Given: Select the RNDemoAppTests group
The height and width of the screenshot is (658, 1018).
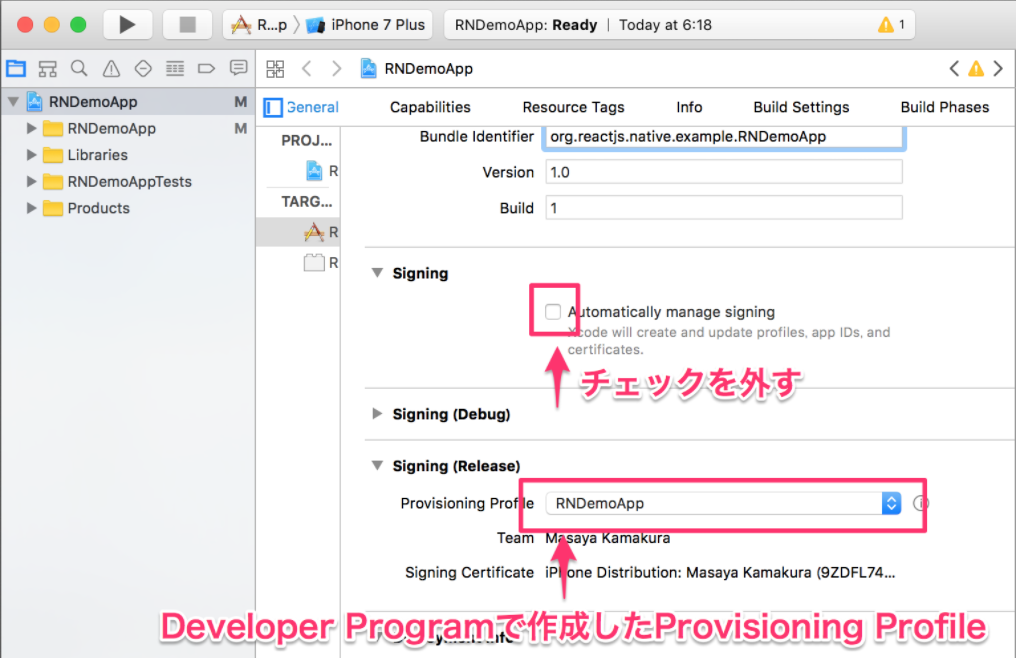Looking at the screenshot, I should point(128,182).
